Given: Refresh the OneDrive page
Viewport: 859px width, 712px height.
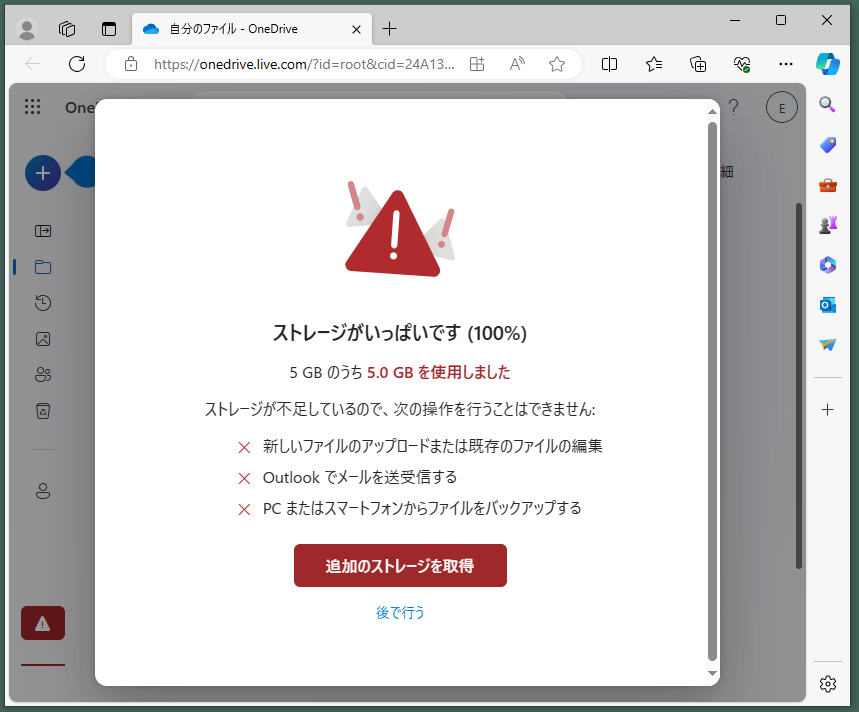Looking at the screenshot, I should [77, 64].
